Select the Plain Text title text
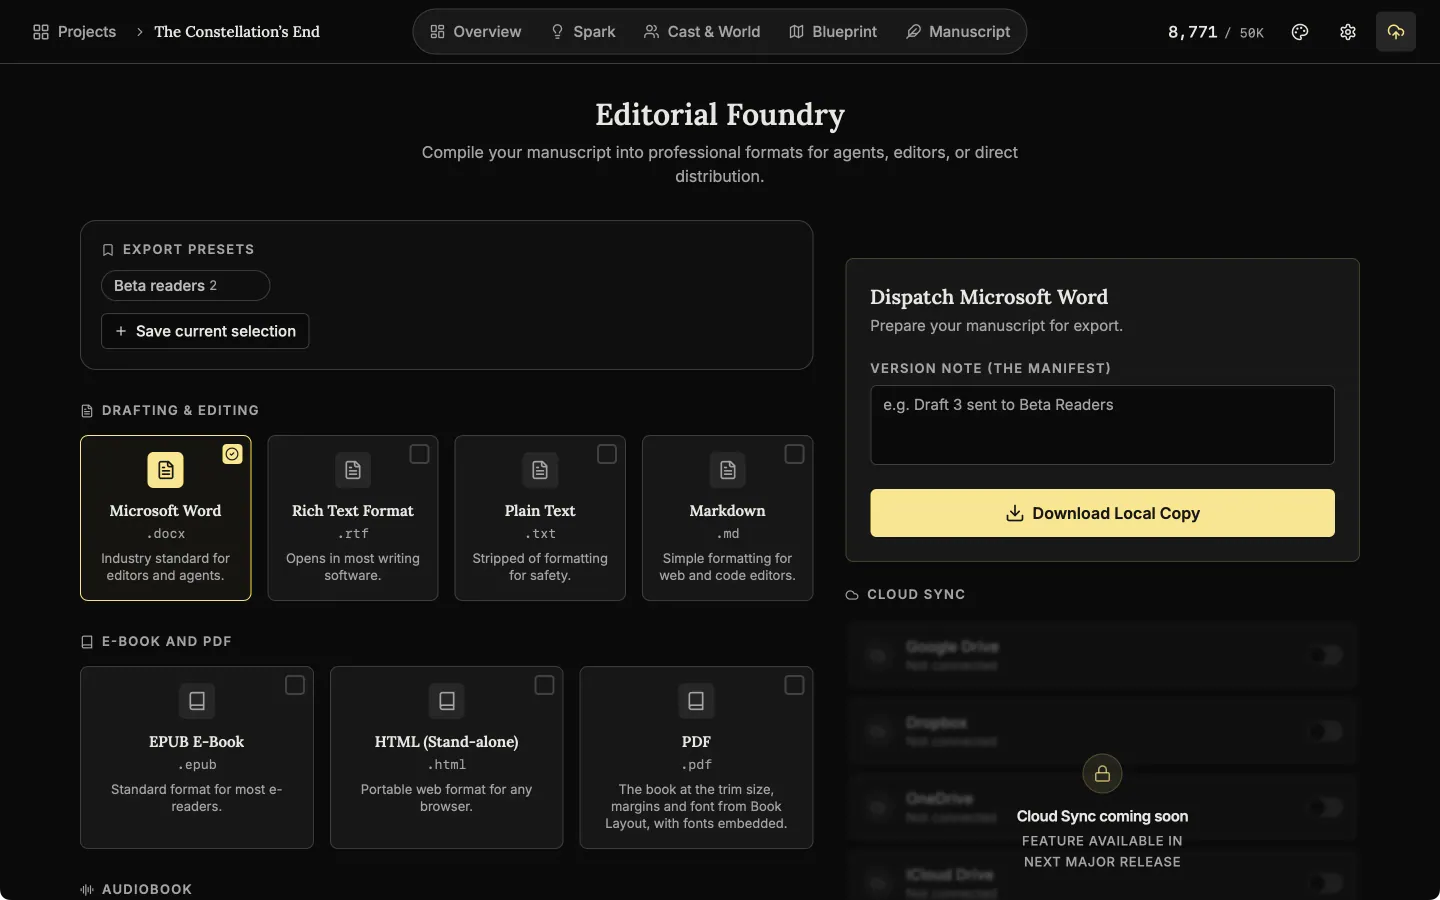1440x900 pixels. click(x=540, y=511)
